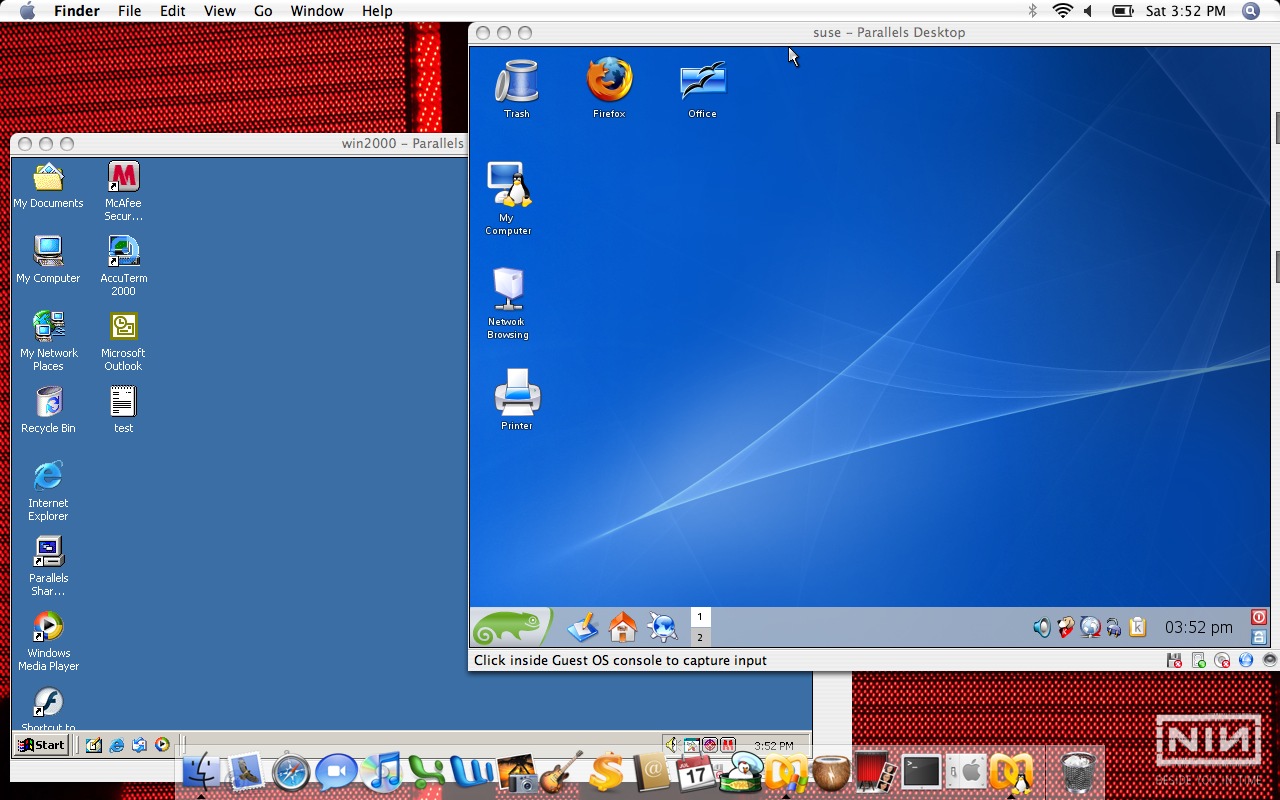Click Internet Explorer in win2000 quick launch
This screenshot has width=1280, height=800.
[117, 745]
